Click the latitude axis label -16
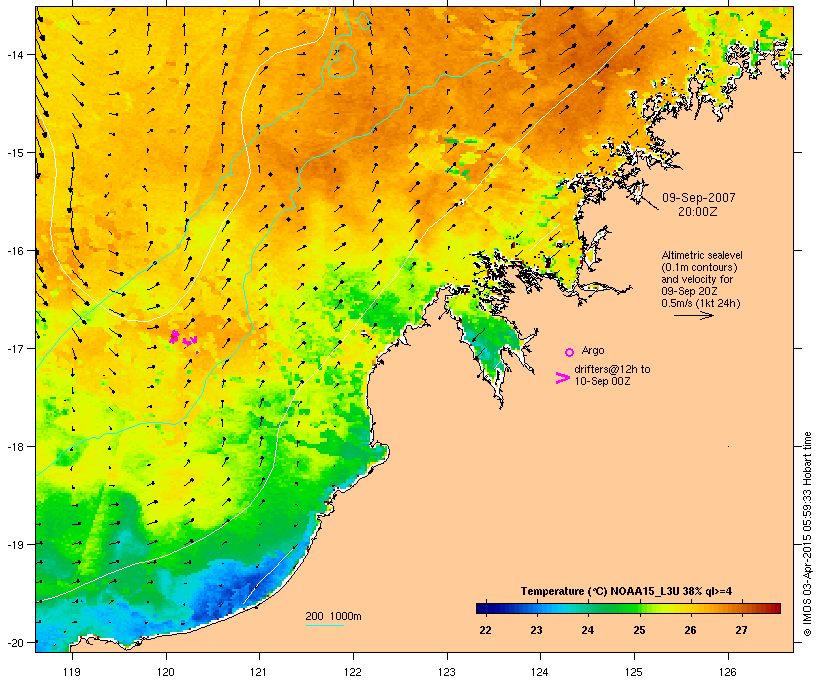Image resolution: width=820 pixels, height=680 pixels. click(x=14, y=251)
